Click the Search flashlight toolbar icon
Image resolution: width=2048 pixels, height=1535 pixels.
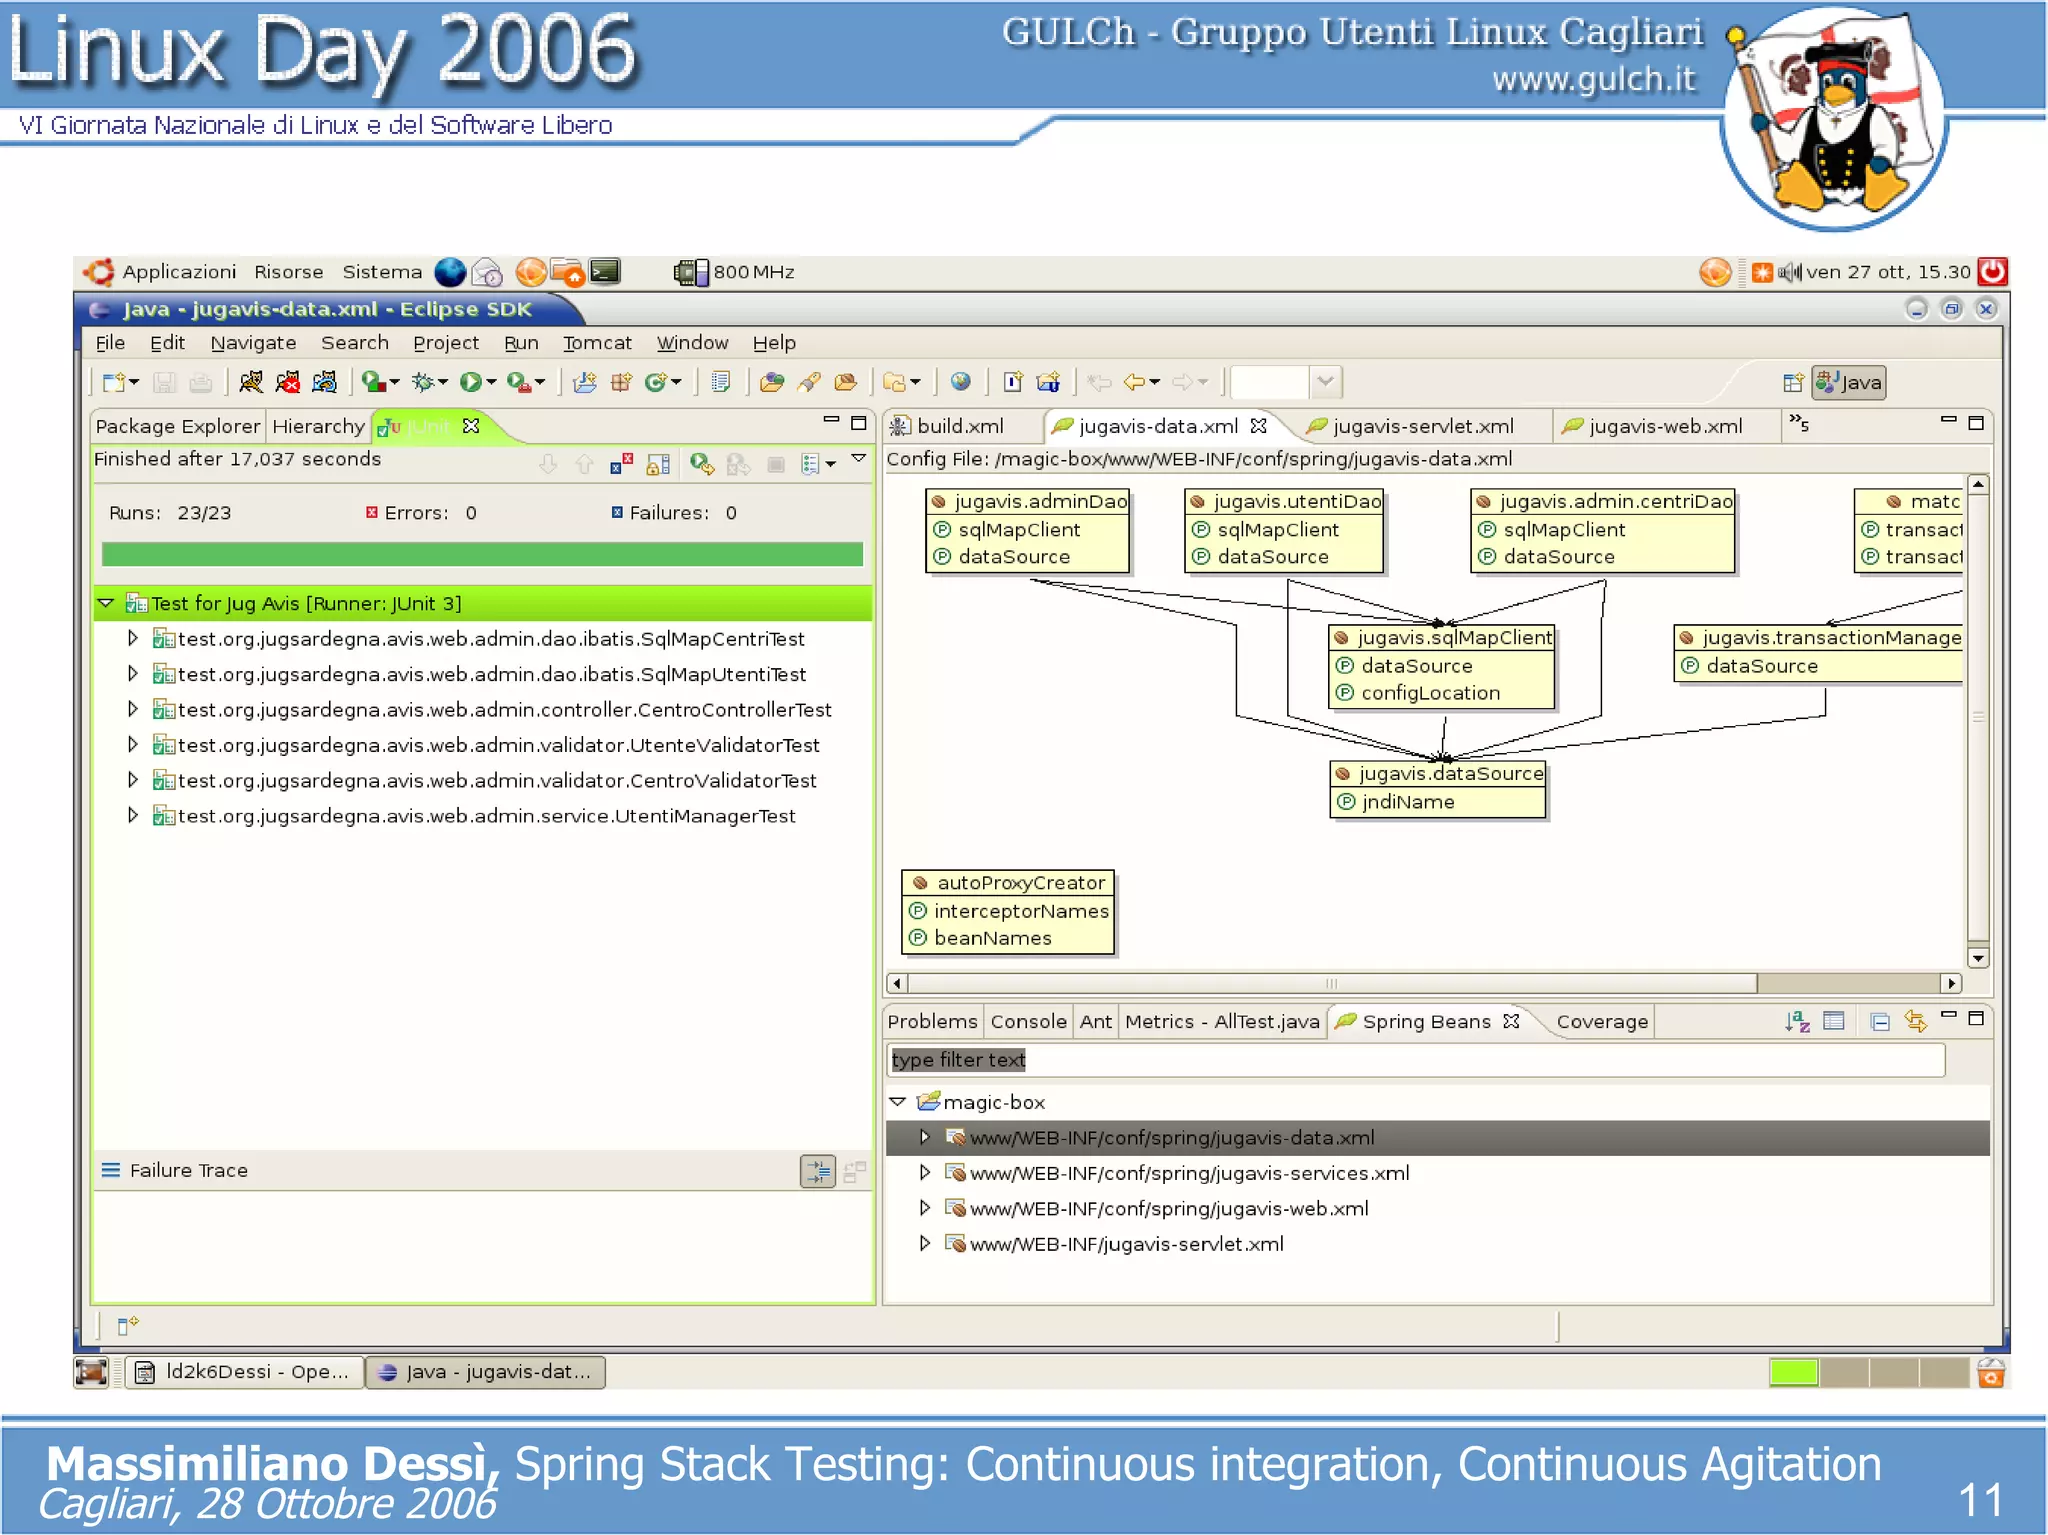(809, 382)
